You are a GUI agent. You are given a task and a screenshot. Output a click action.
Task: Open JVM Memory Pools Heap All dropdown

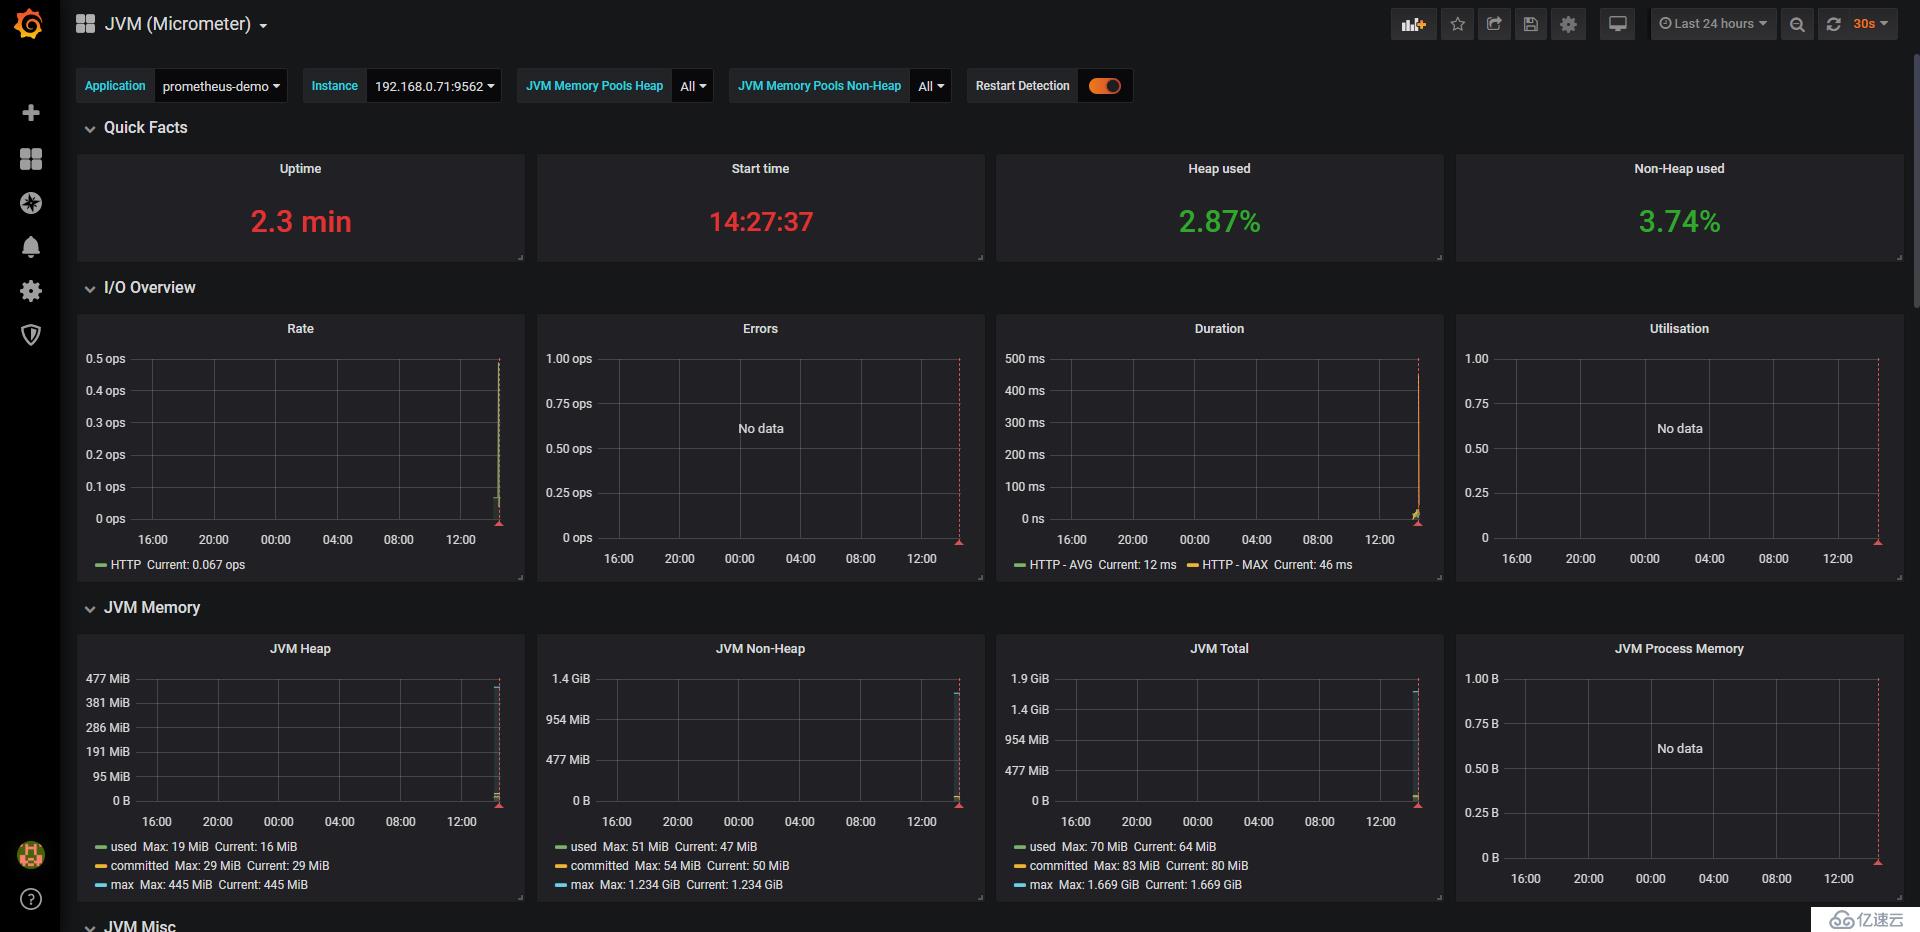coord(693,86)
